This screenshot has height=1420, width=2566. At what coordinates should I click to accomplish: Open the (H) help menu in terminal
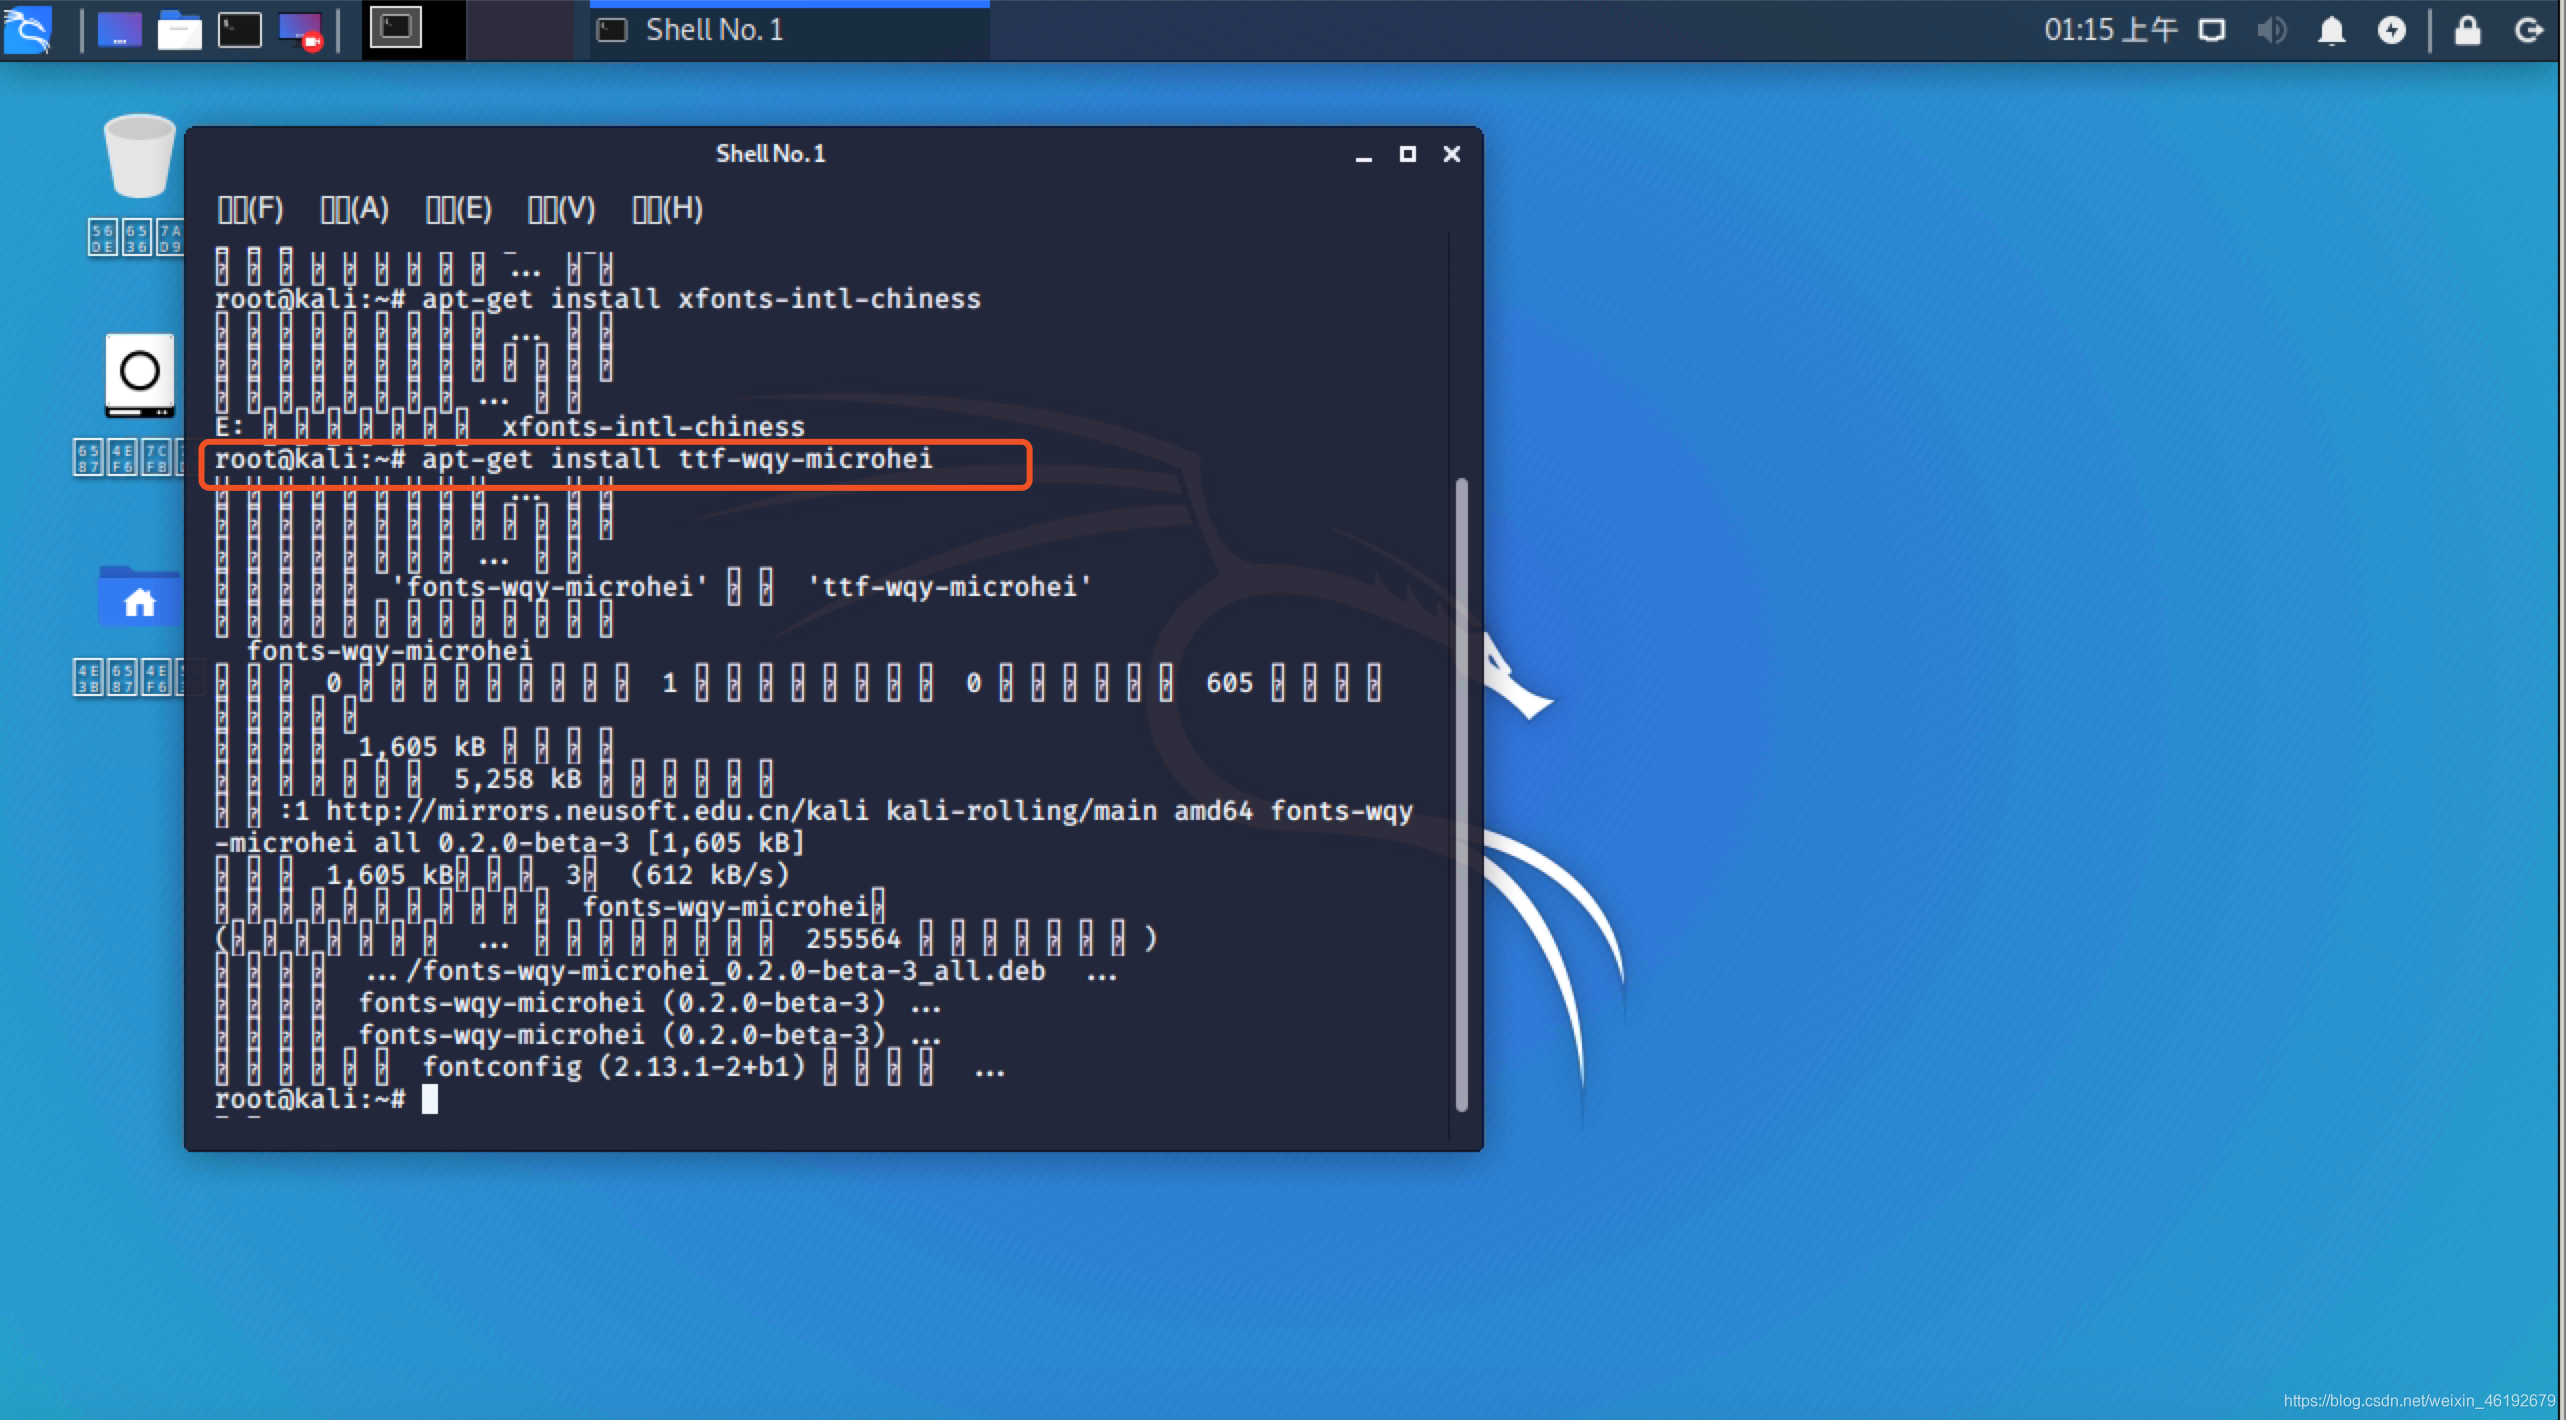[x=668, y=209]
